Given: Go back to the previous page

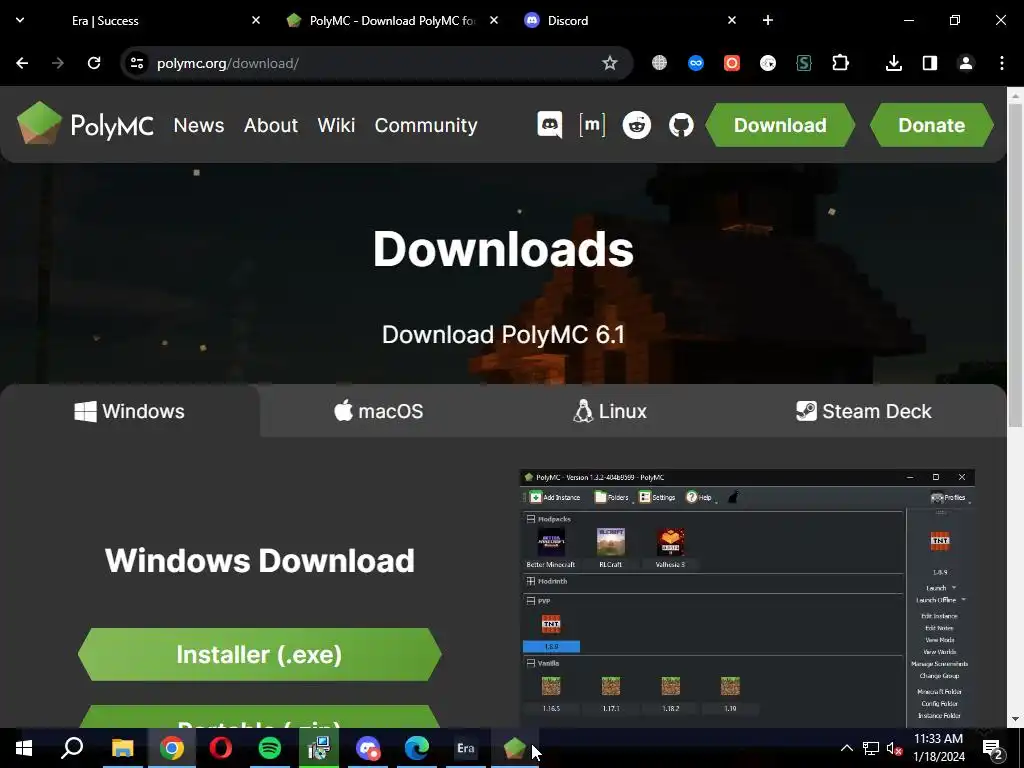Looking at the screenshot, I should coord(22,63).
